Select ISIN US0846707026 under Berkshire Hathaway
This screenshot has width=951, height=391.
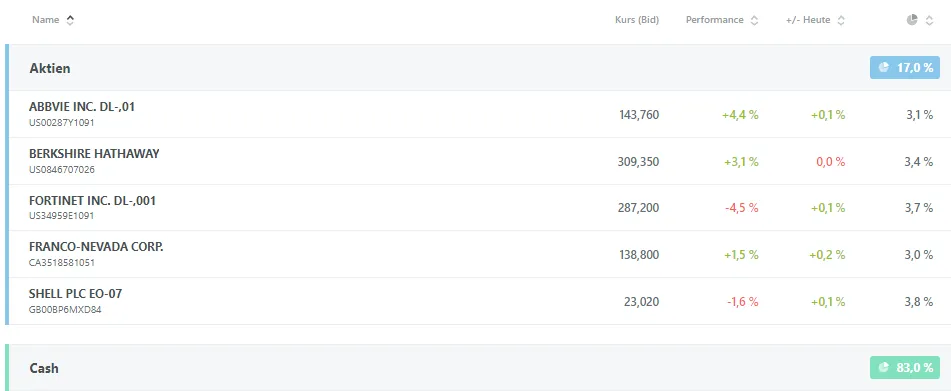click(x=62, y=170)
